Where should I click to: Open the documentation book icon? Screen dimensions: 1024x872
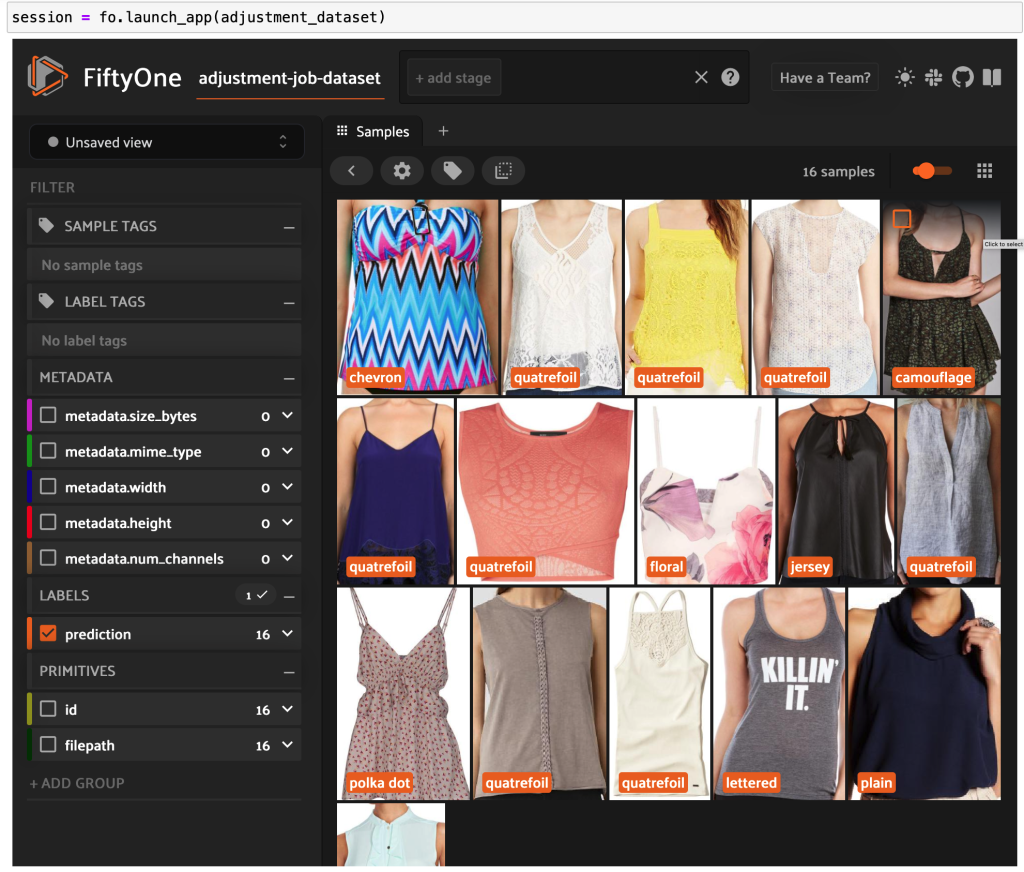tap(991, 78)
